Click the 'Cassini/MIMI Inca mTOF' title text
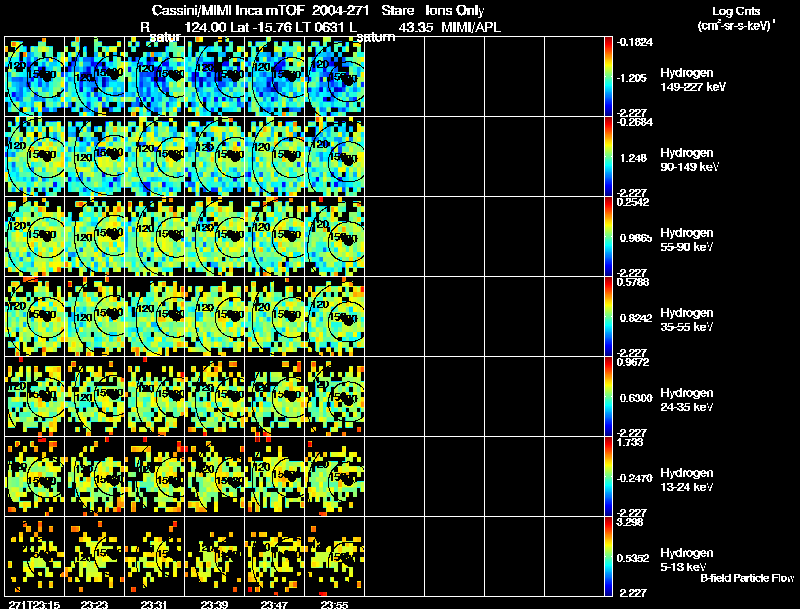The height and width of the screenshot is (609, 800). [x=228, y=10]
